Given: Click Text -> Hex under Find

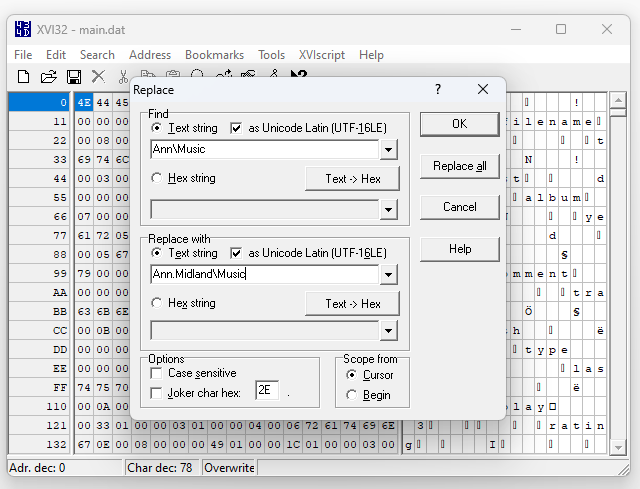Looking at the screenshot, I should [353, 179].
